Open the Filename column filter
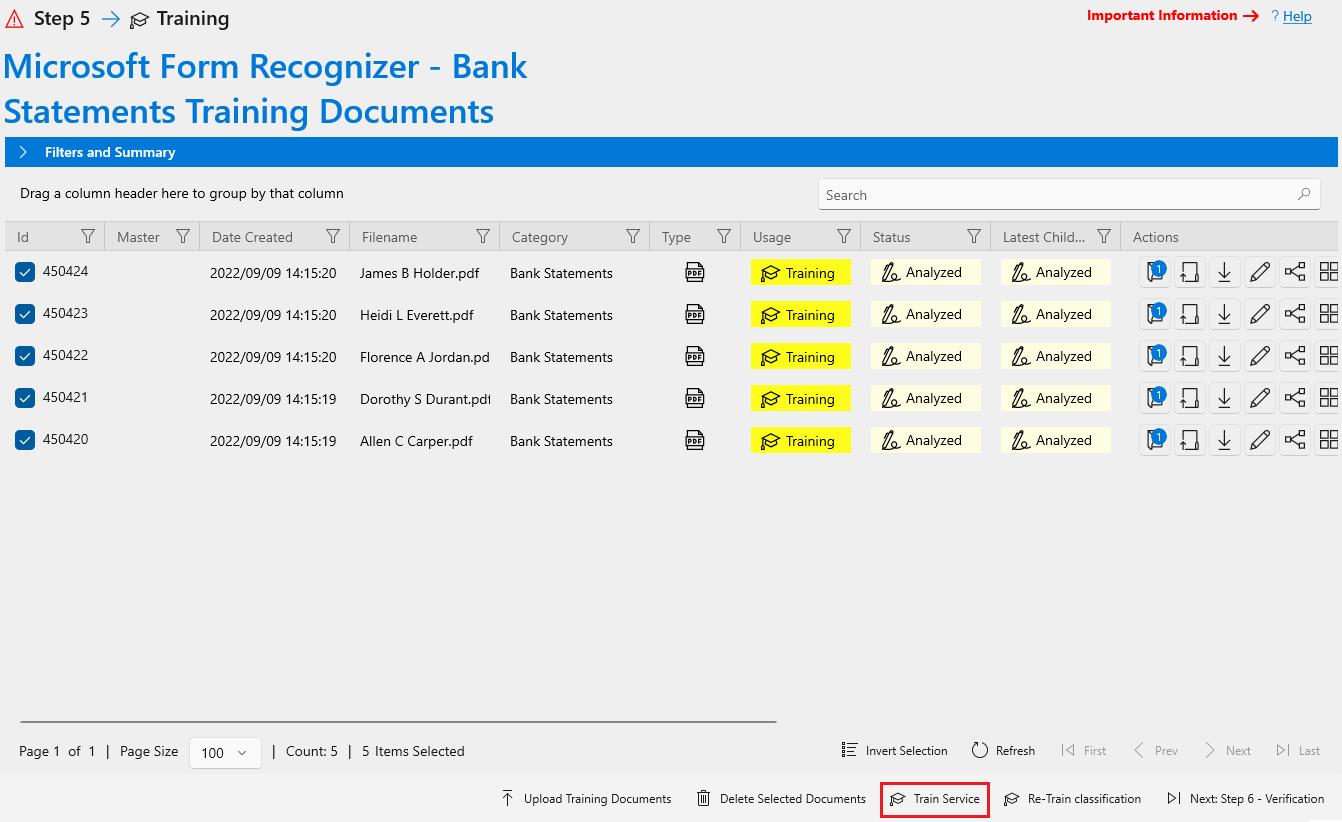The image size is (1342, 822). click(x=483, y=236)
